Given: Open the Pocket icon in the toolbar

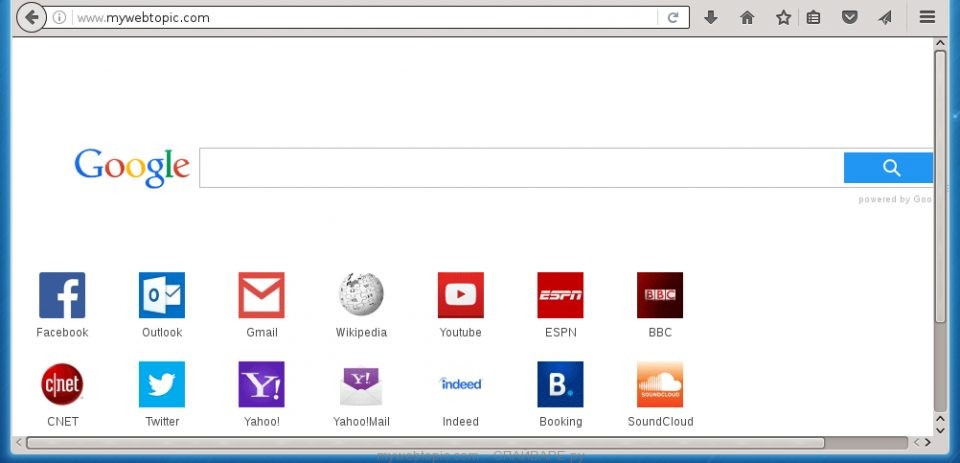Looking at the screenshot, I should tap(849, 17).
